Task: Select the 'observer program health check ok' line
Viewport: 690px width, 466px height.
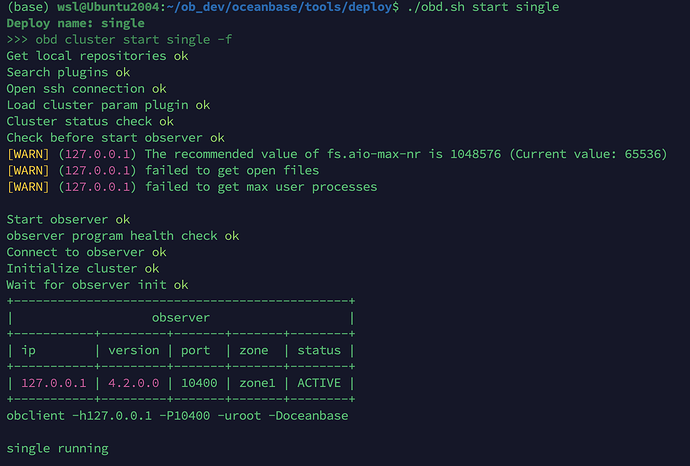Action: tap(123, 235)
